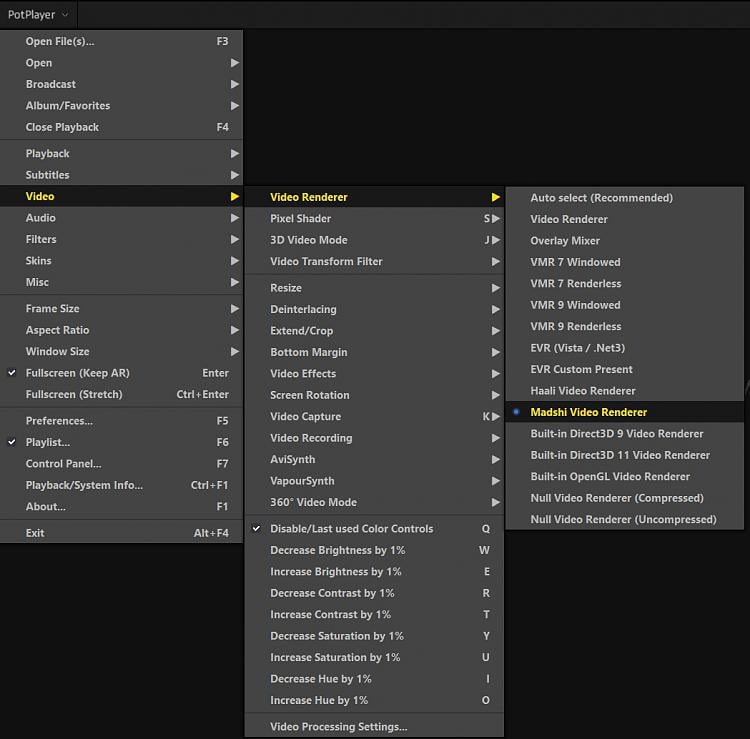Open the Window Size submenu

coord(121,352)
